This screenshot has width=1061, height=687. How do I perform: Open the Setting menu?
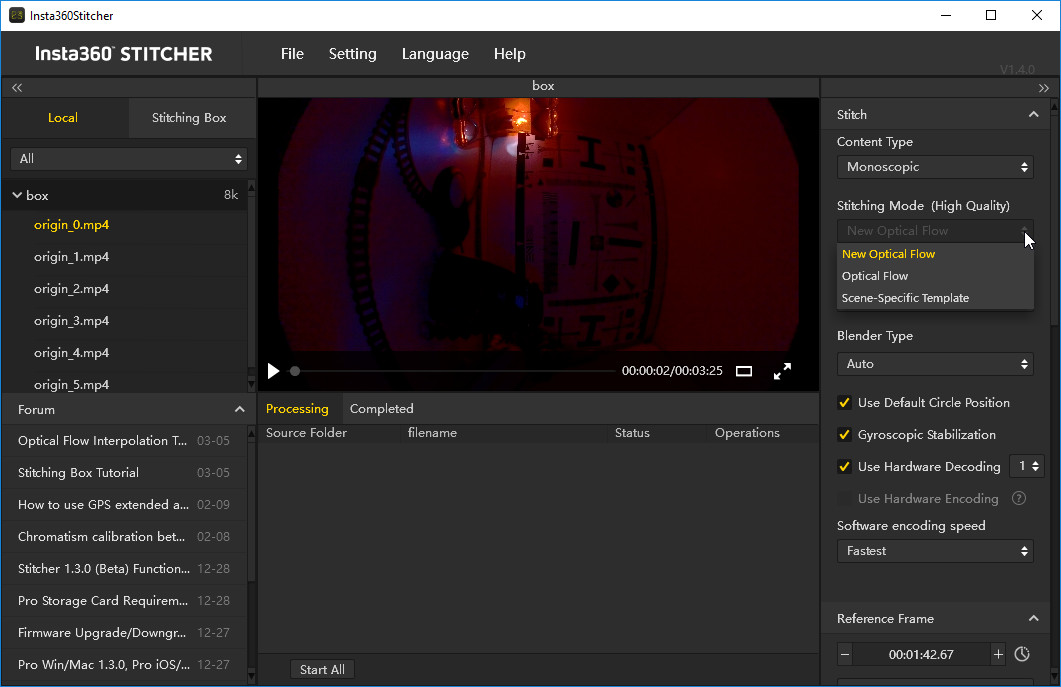[352, 54]
